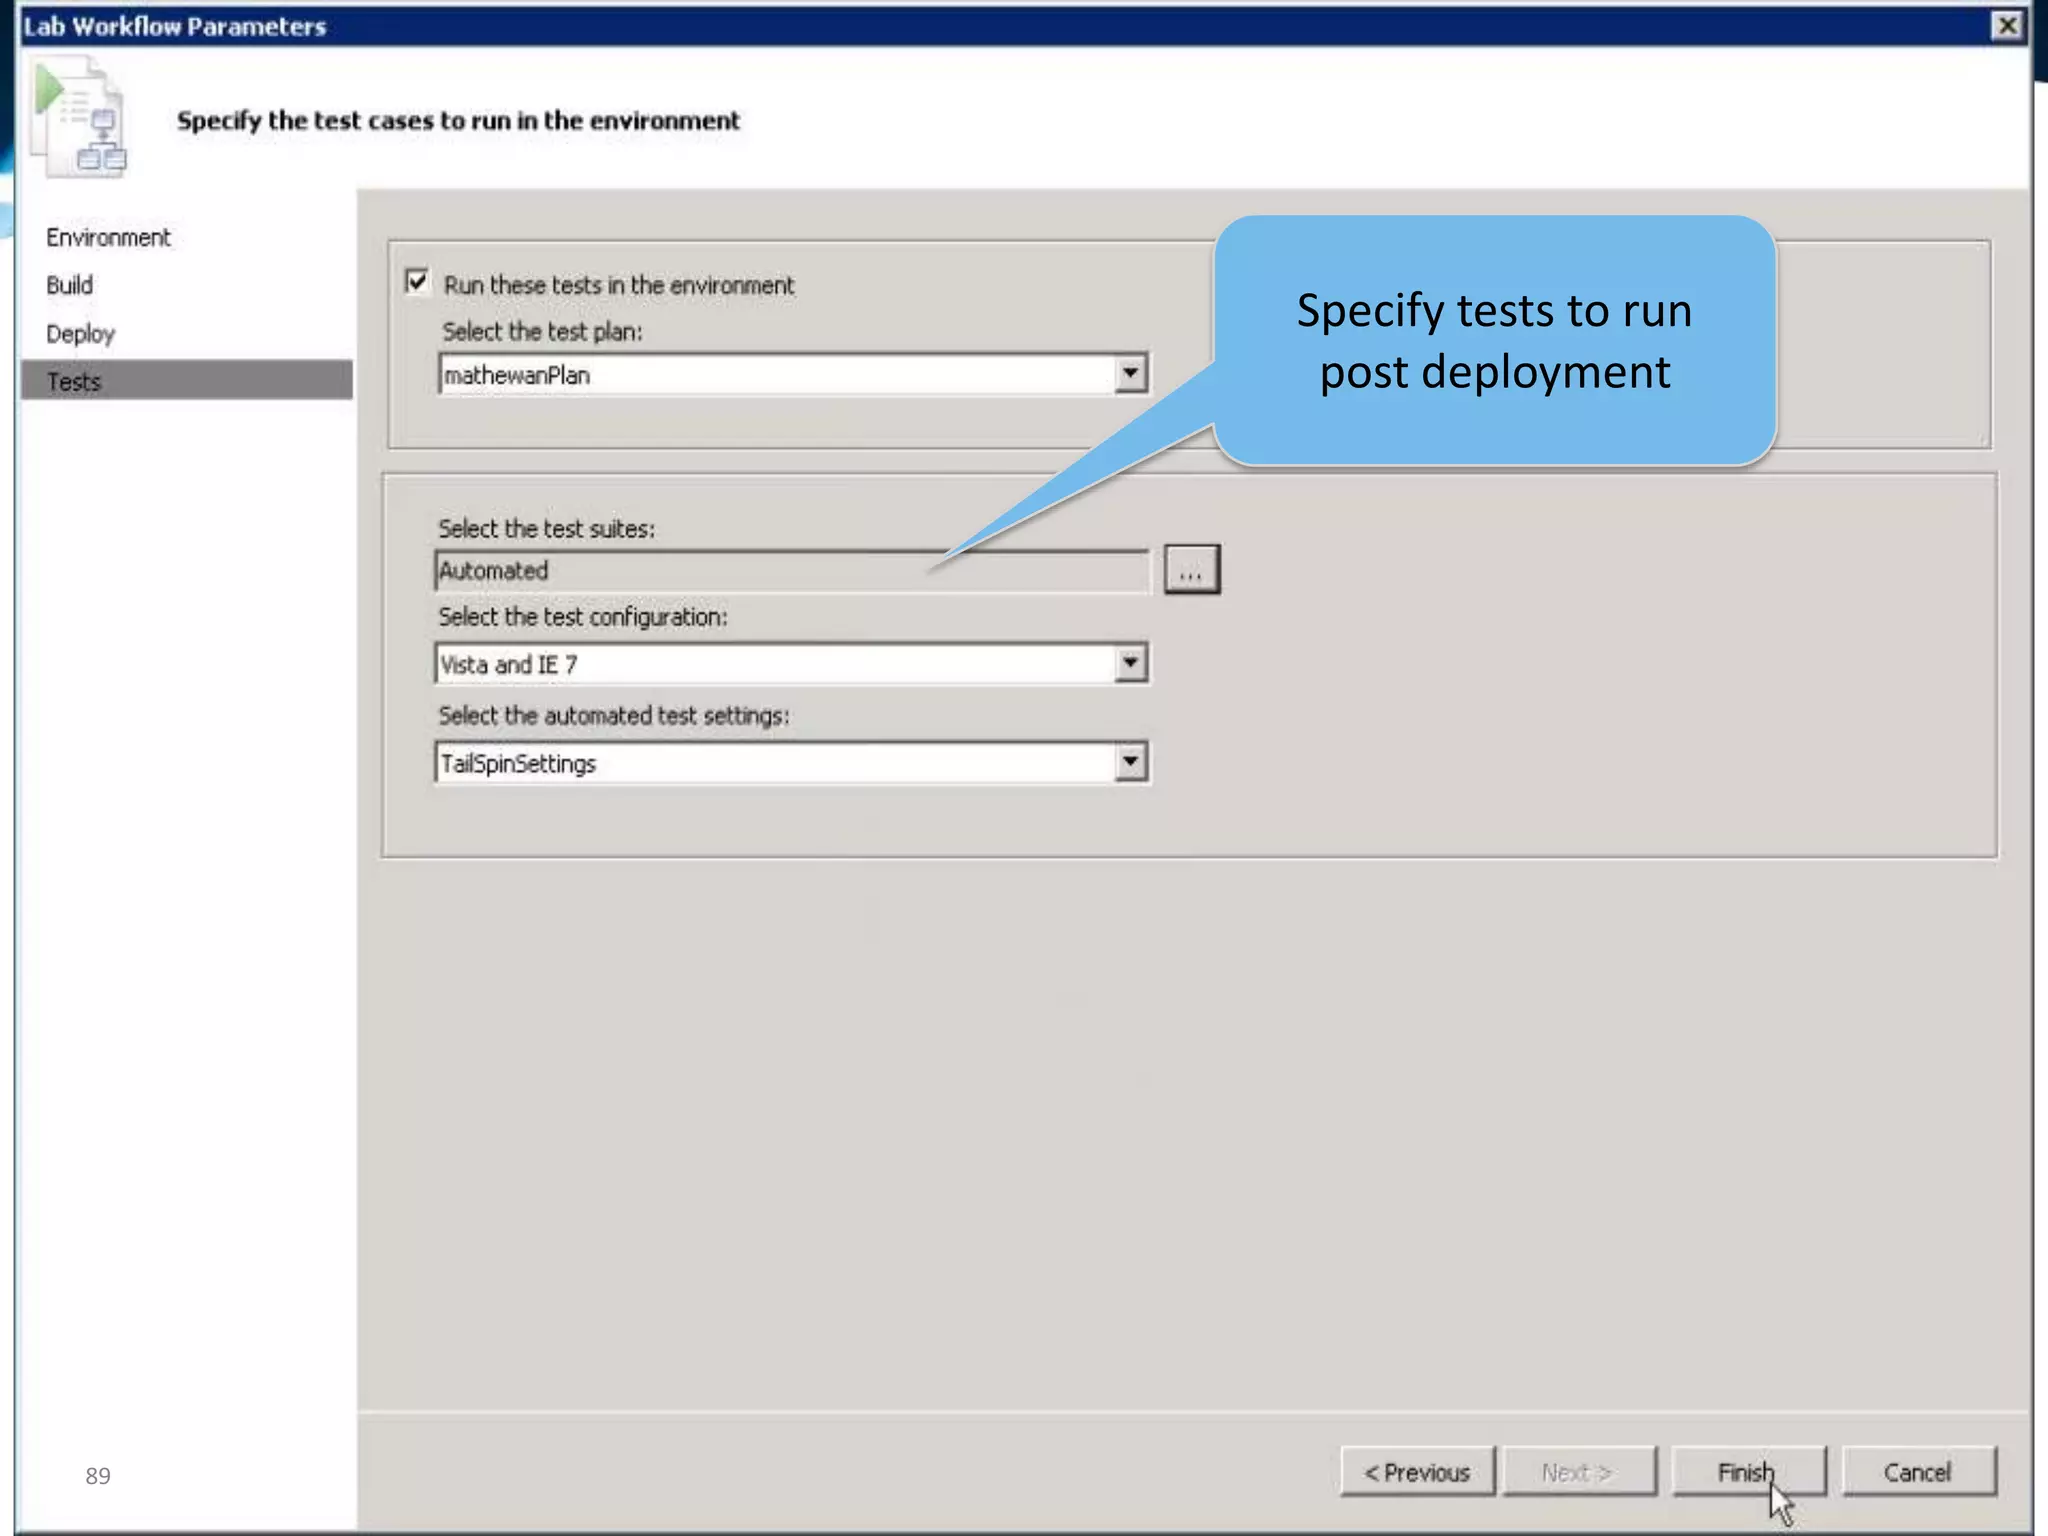Viewport: 2048px width, 1536px height.
Task: Uncheck Run these tests in the environment
Action: click(x=417, y=281)
